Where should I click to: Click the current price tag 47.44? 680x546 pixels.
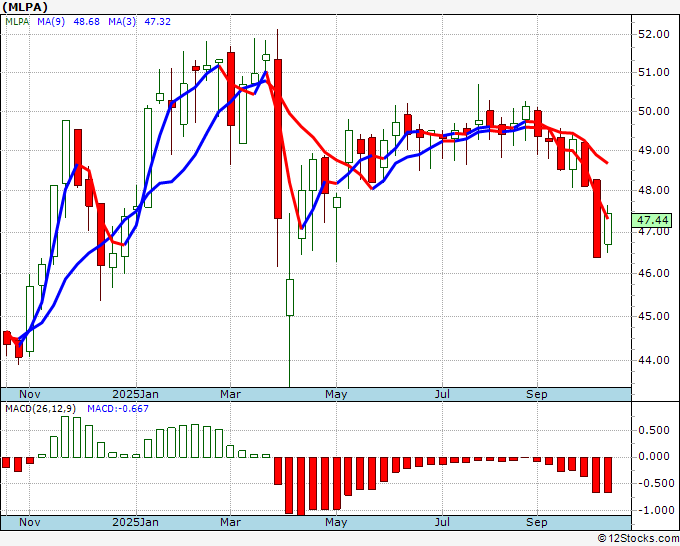(x=652, y=220)
